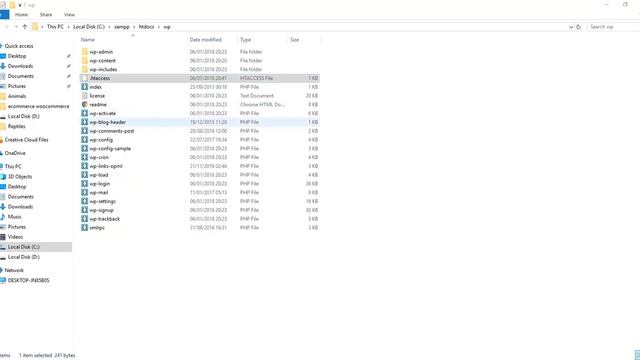640x360 pixels.
Task: Expand the htdocs breadcrumb chevron
Action: pyautogui.click(x=159, y=27)
